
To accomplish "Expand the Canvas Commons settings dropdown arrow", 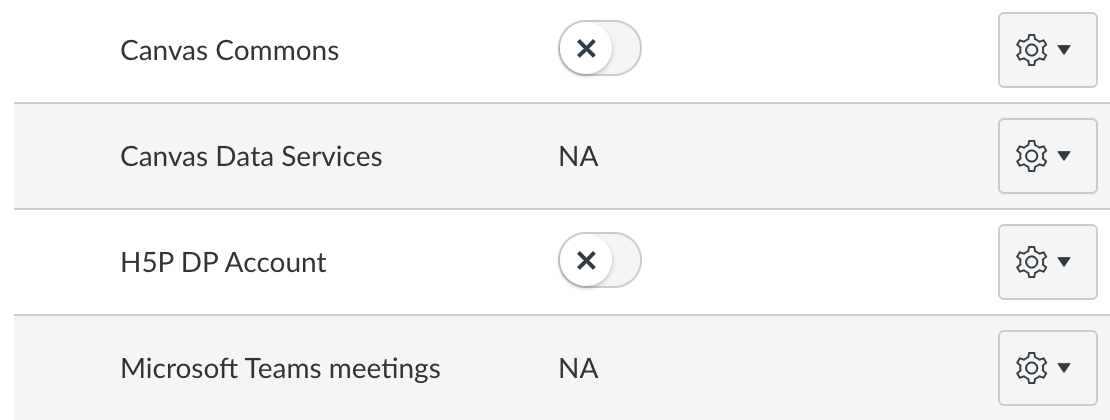I will click(x=1064, y=50).
